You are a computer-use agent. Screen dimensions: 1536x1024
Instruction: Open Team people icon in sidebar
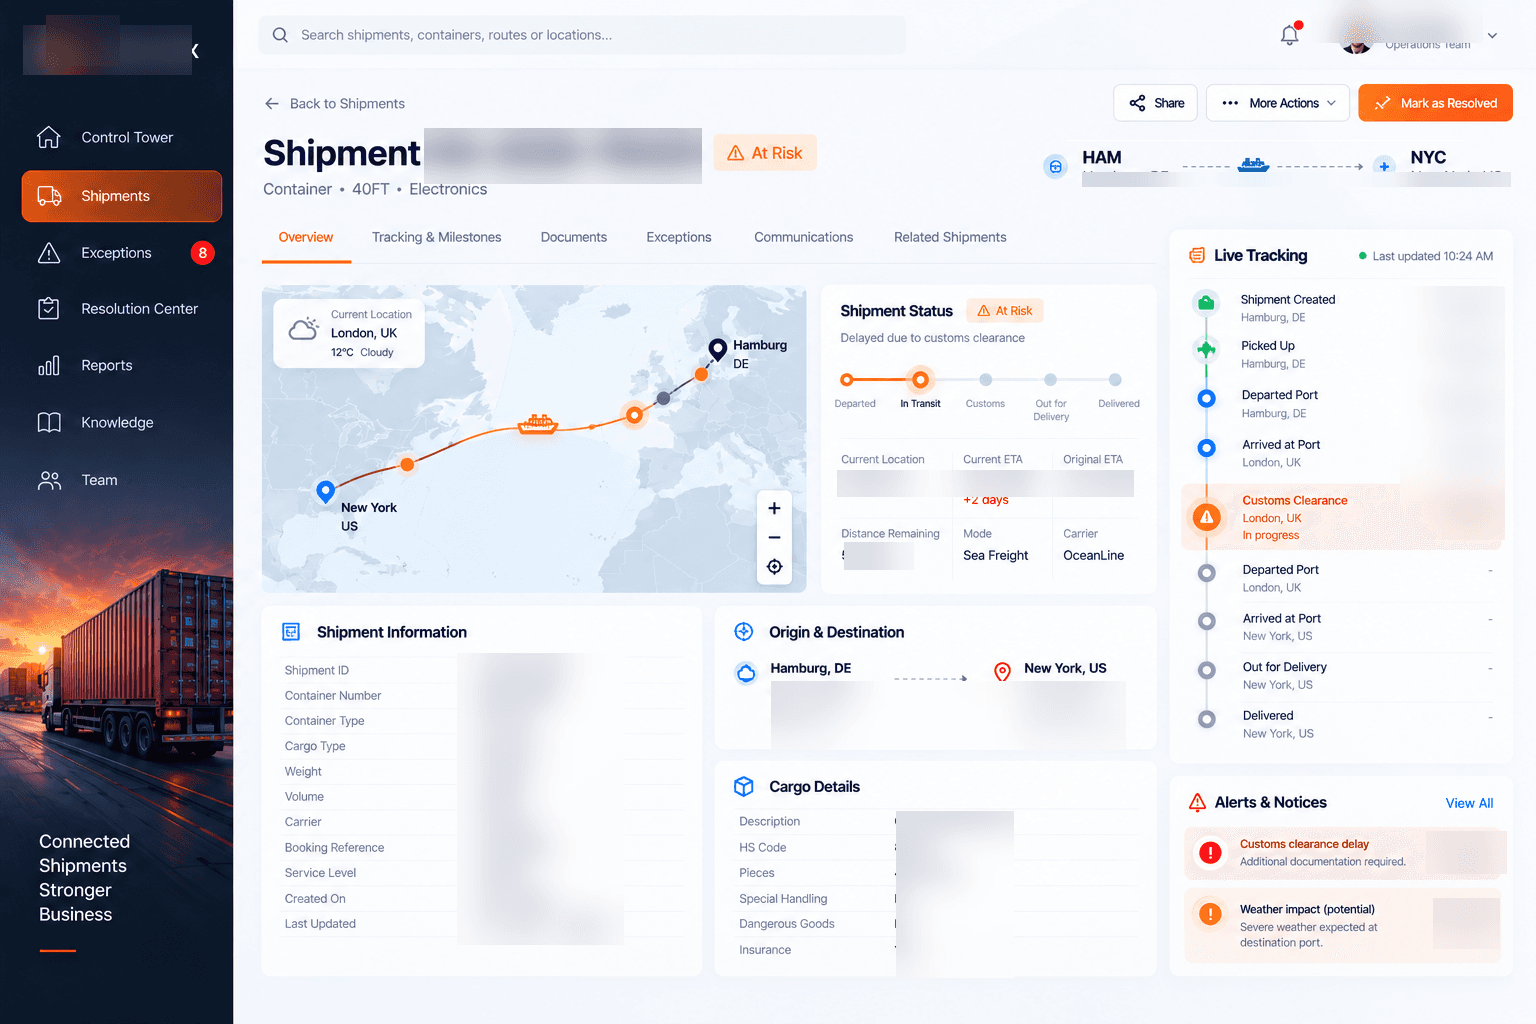tap(49, 480)
